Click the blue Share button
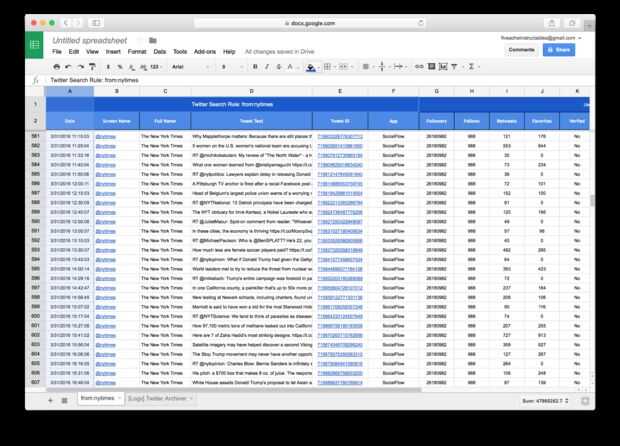Viewport: 620px width, 446px height. click(559, 50)
